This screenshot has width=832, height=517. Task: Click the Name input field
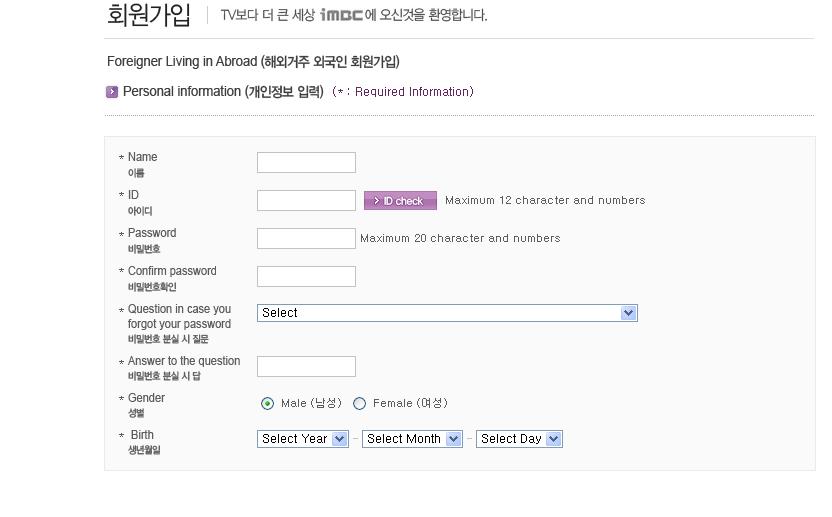coord(306,162)
